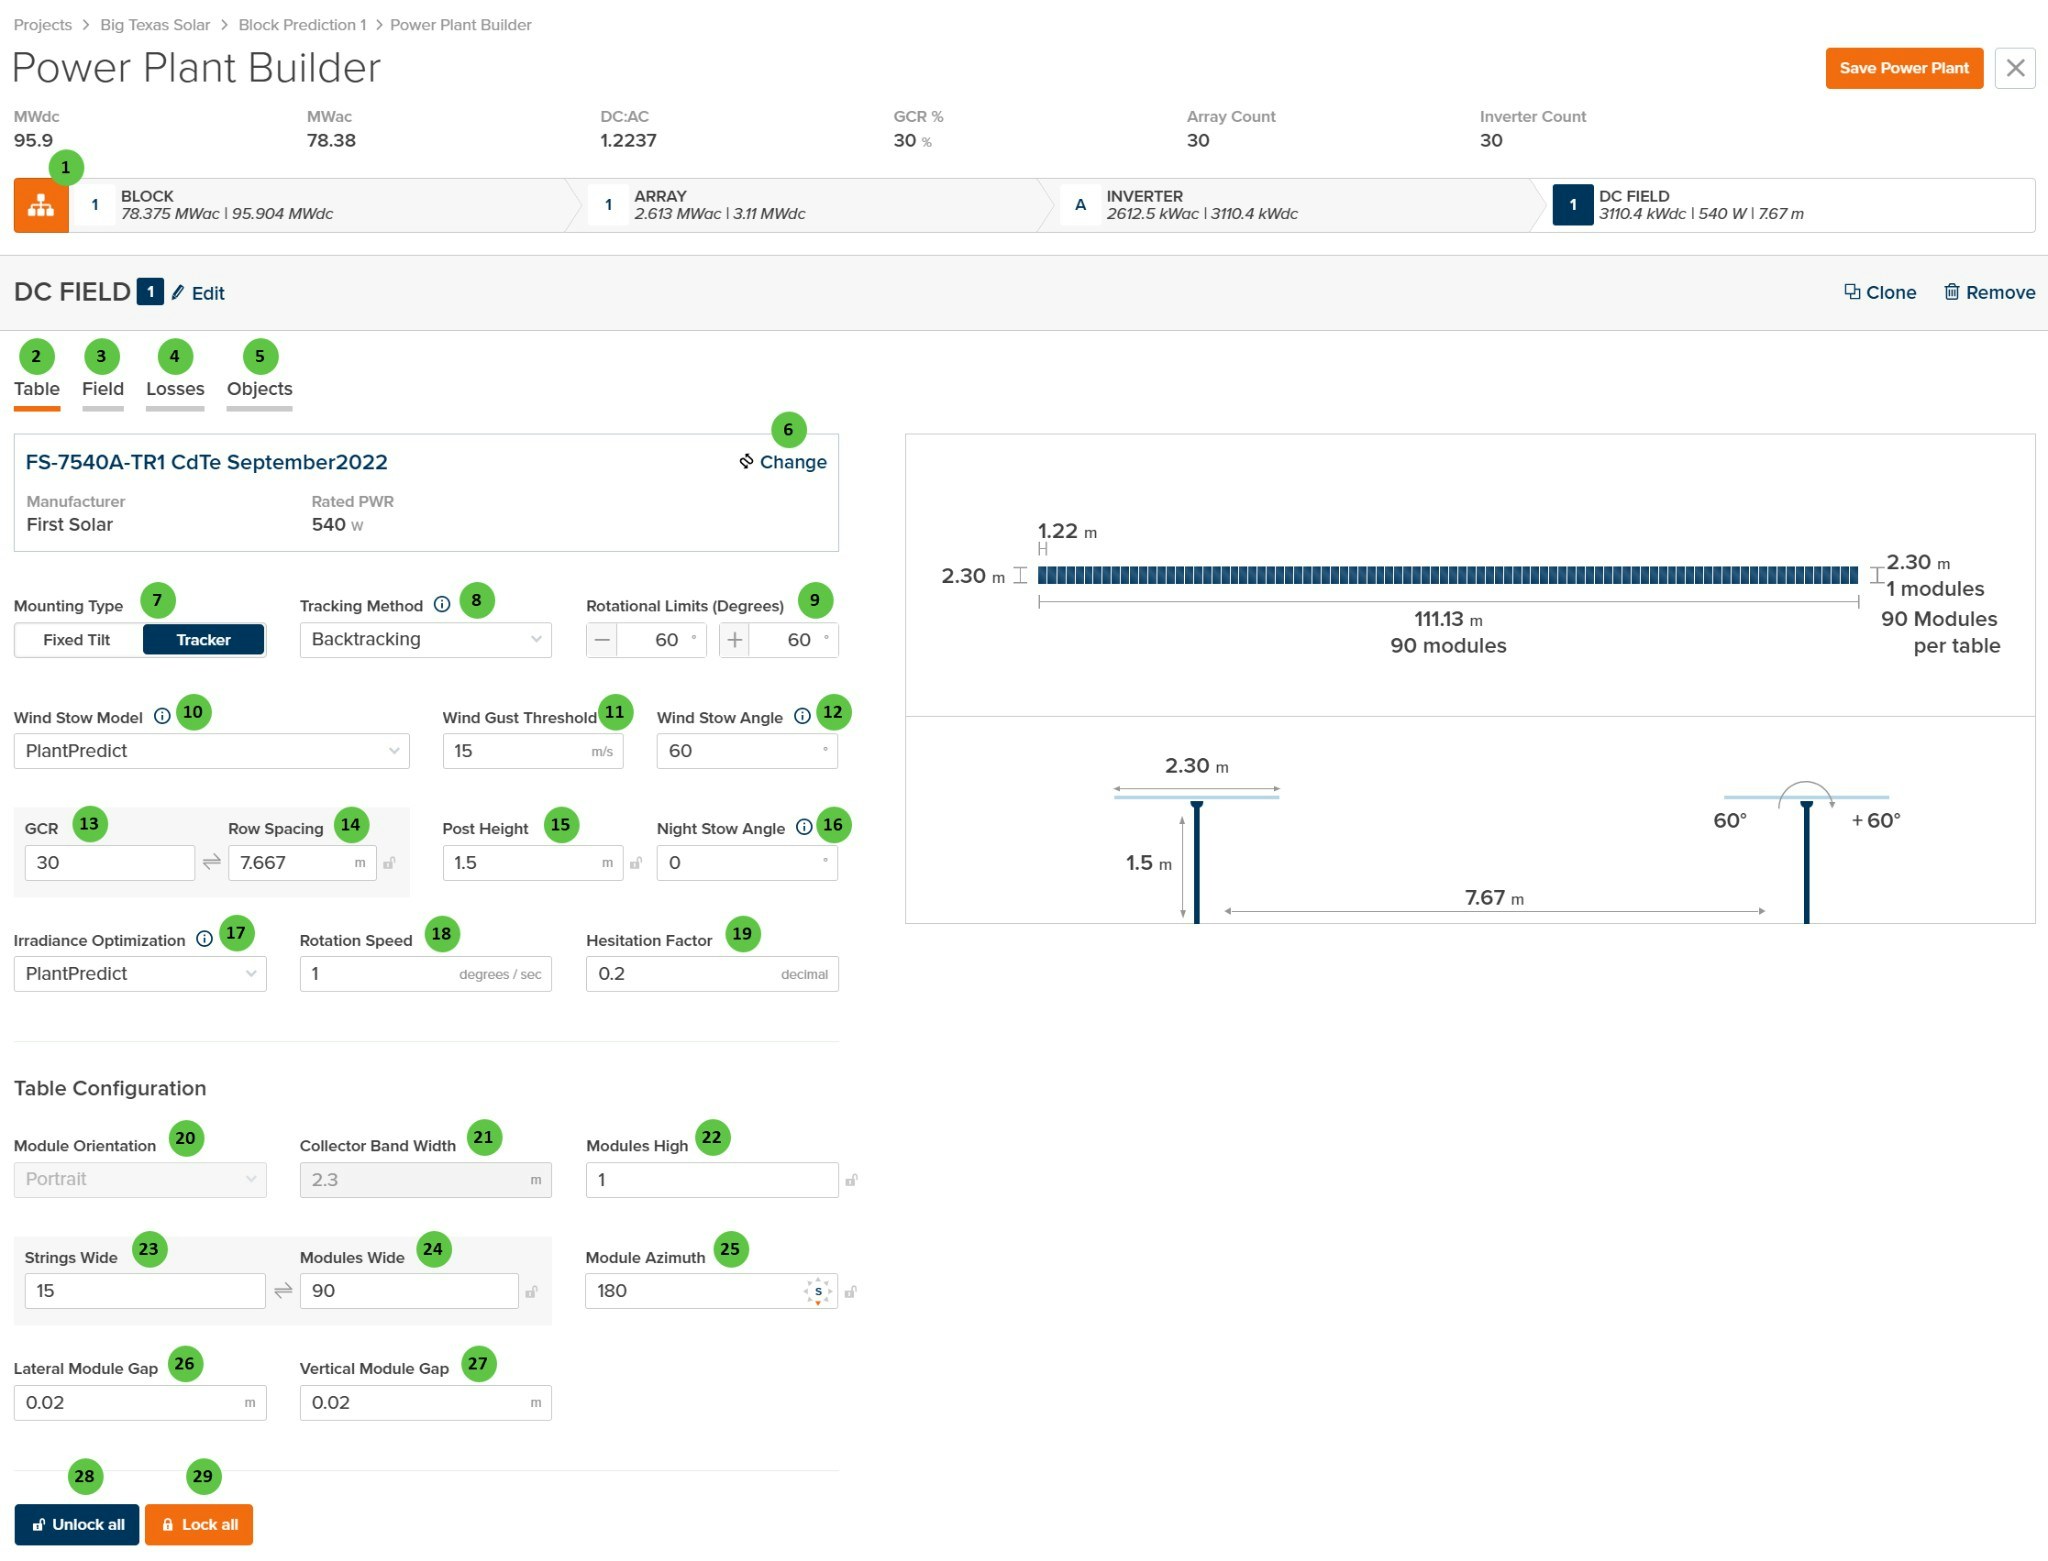Click the Night Stow Angle info icon
Viewport: 2048px width, 1561px height.
click(x=803, y=827)
